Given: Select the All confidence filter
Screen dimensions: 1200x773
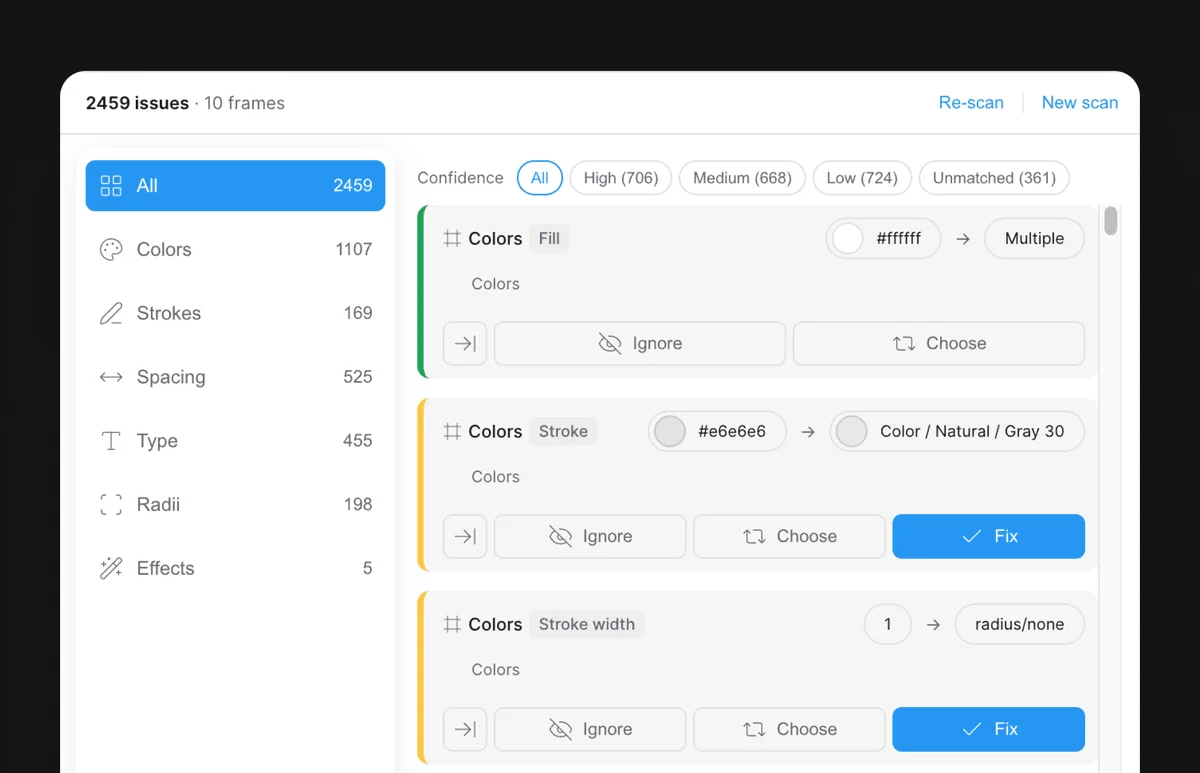Looking at the screenshot, I should pyautogui.click(x=540, y=178).
